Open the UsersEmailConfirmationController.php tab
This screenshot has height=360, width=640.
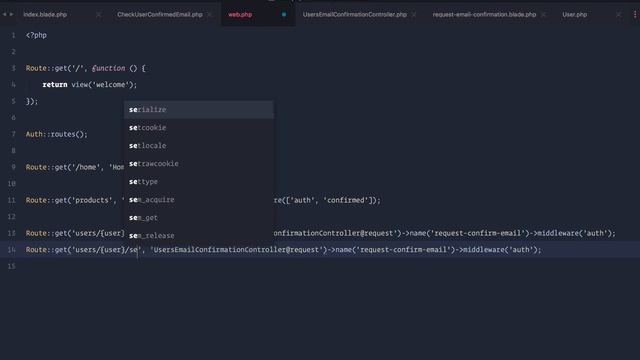click(355, 15)
